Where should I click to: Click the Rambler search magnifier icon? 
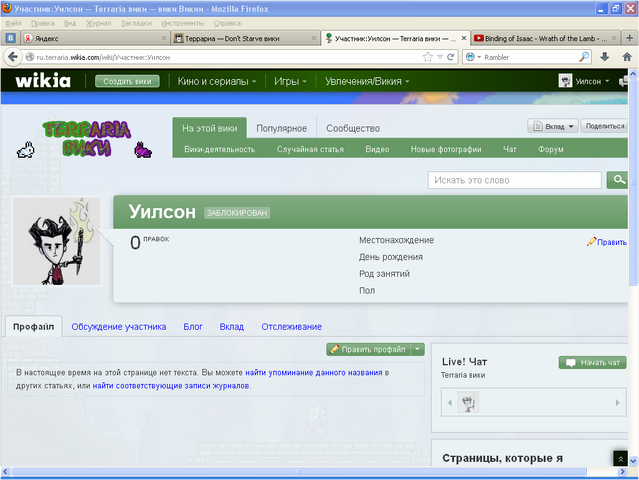[584, 57]
